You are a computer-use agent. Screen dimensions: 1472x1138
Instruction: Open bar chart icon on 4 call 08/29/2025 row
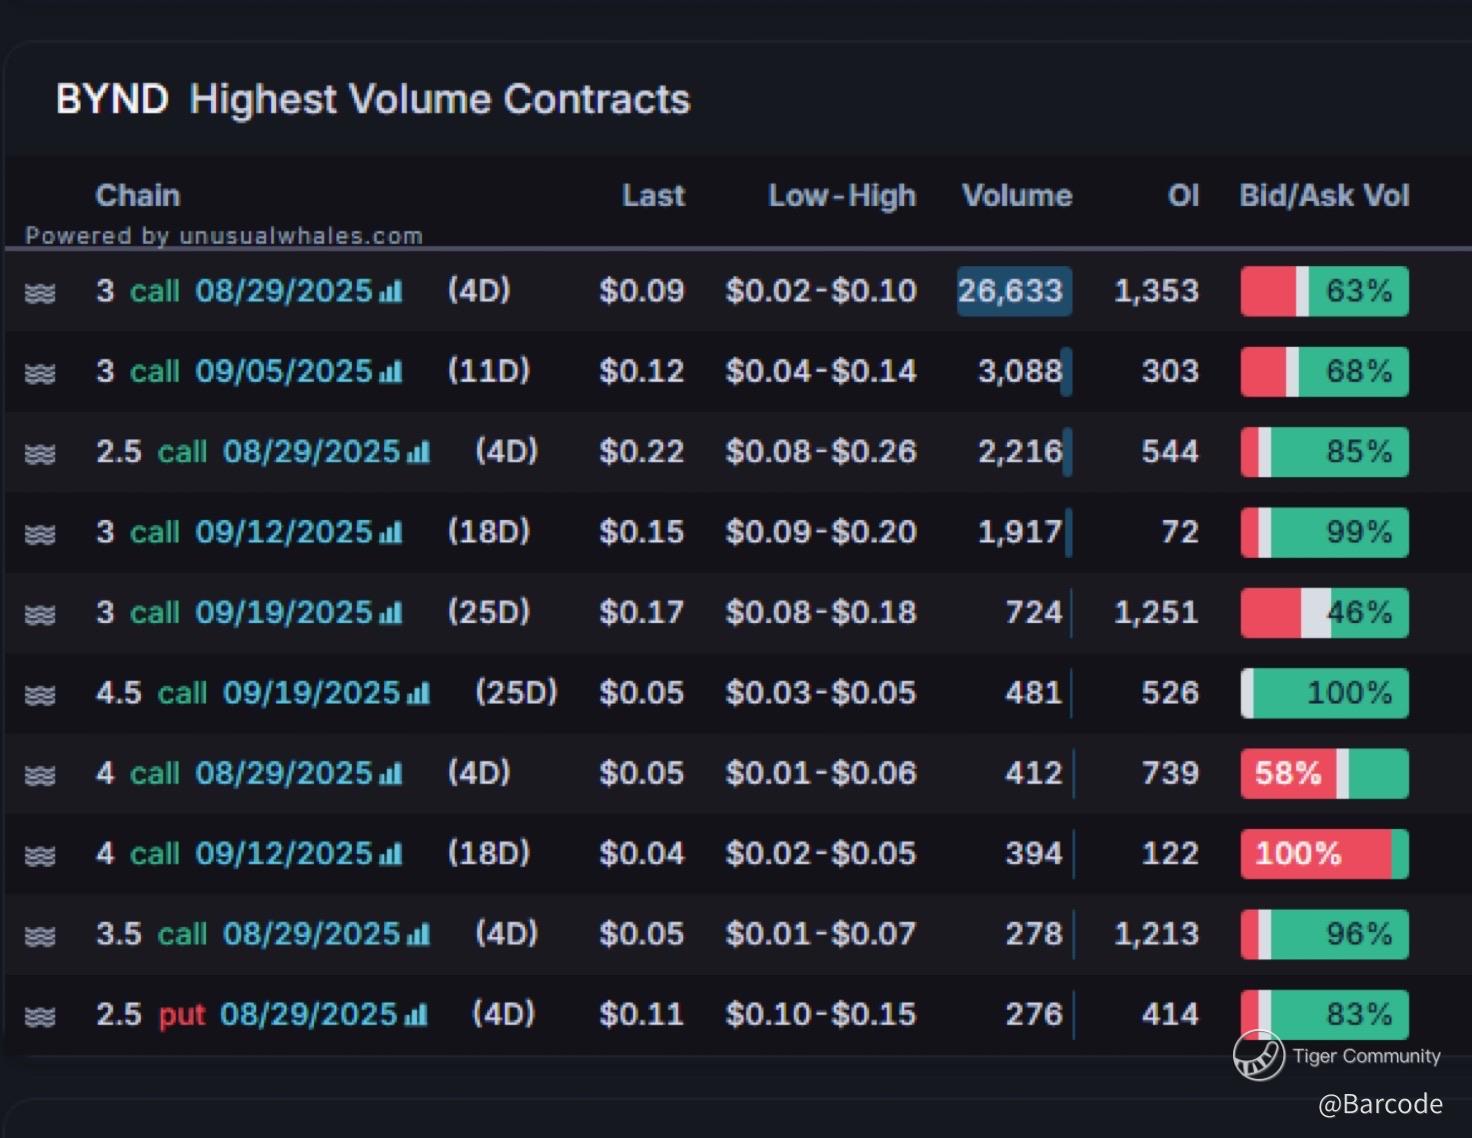point(391,773)
